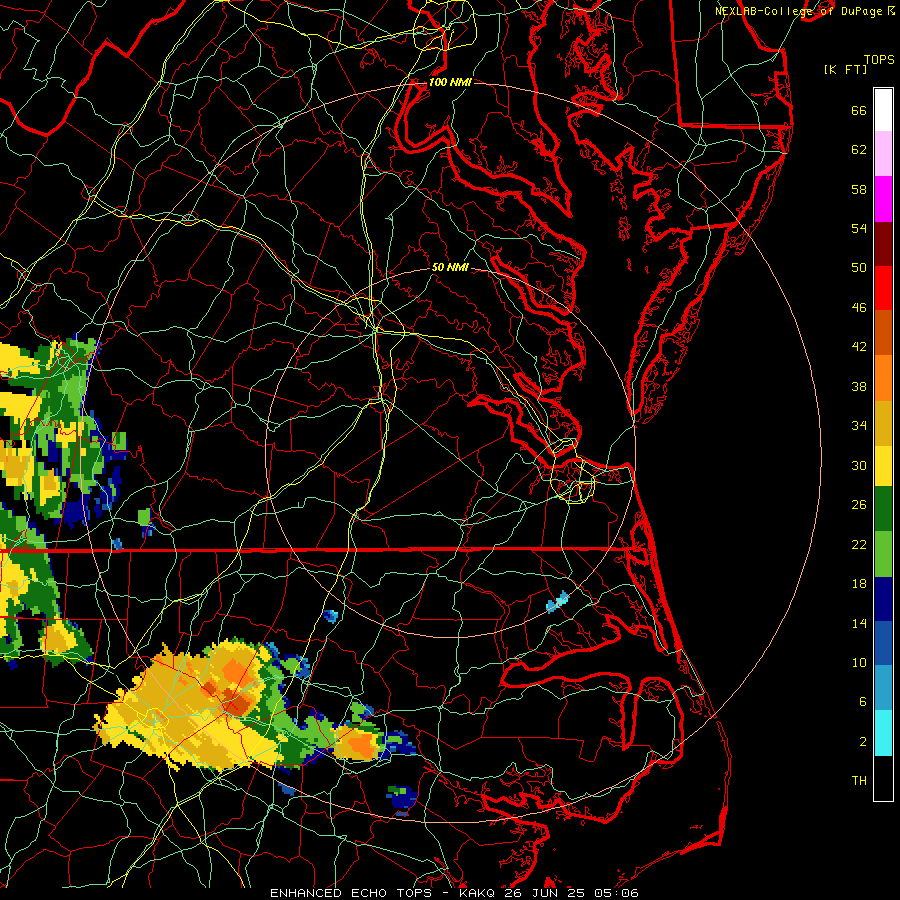
Task: Click the "62" legend value
Action: point(859,150)
